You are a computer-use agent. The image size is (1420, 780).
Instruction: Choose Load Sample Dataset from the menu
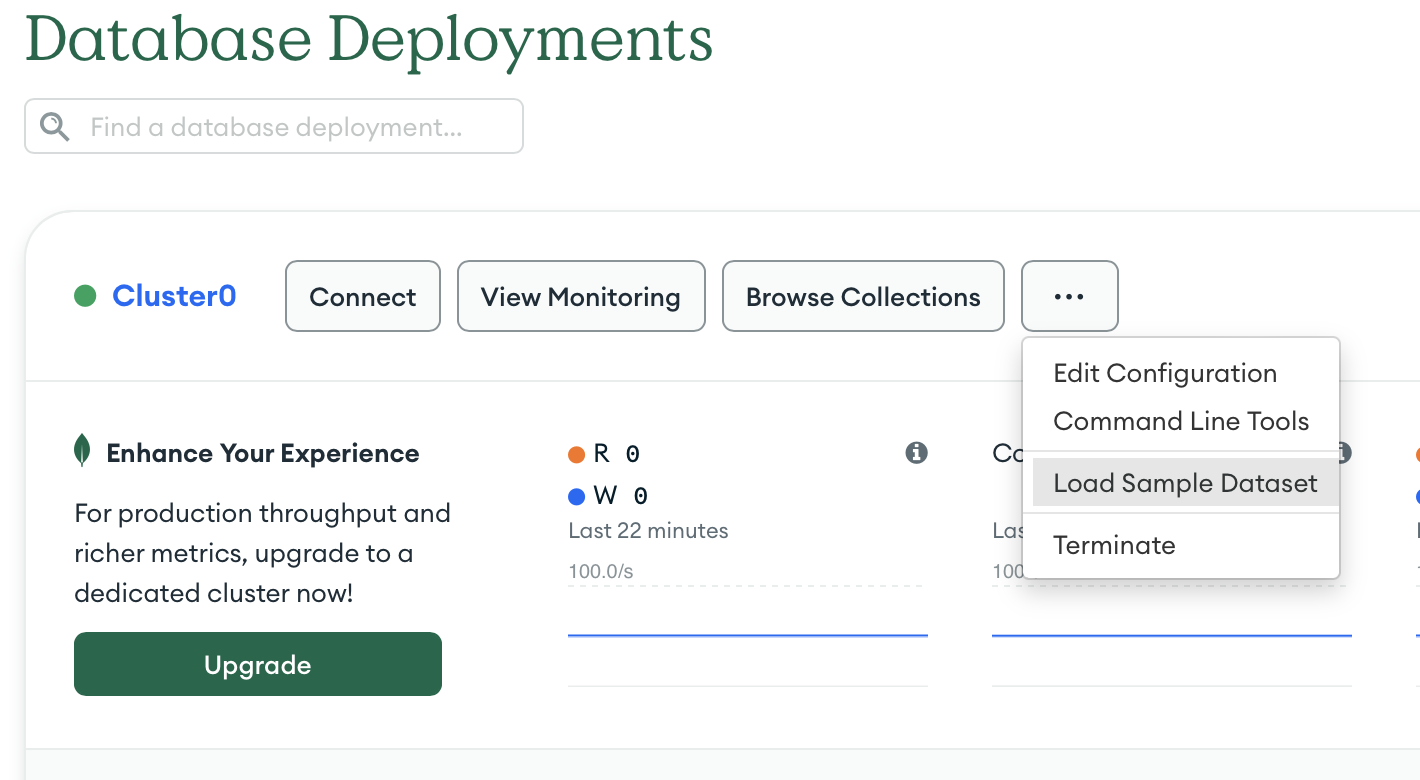[1185, 483]
